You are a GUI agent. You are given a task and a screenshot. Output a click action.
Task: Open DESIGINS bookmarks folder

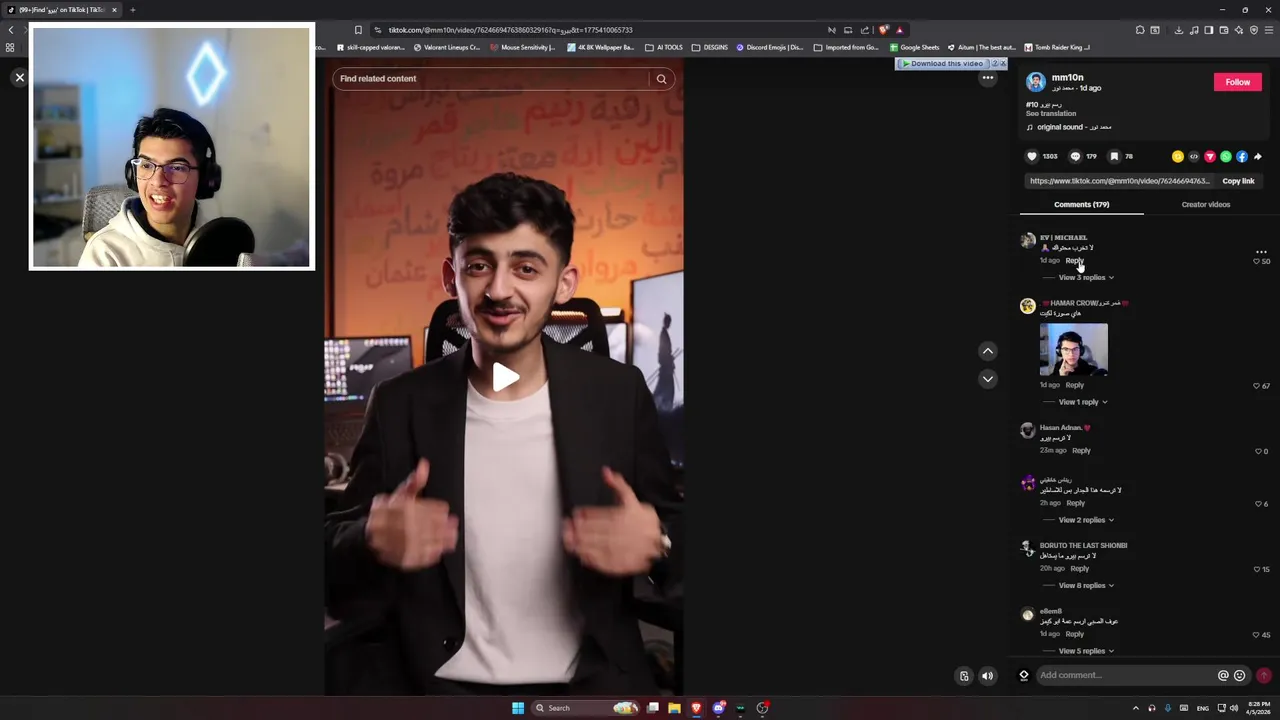coord(710,47)
